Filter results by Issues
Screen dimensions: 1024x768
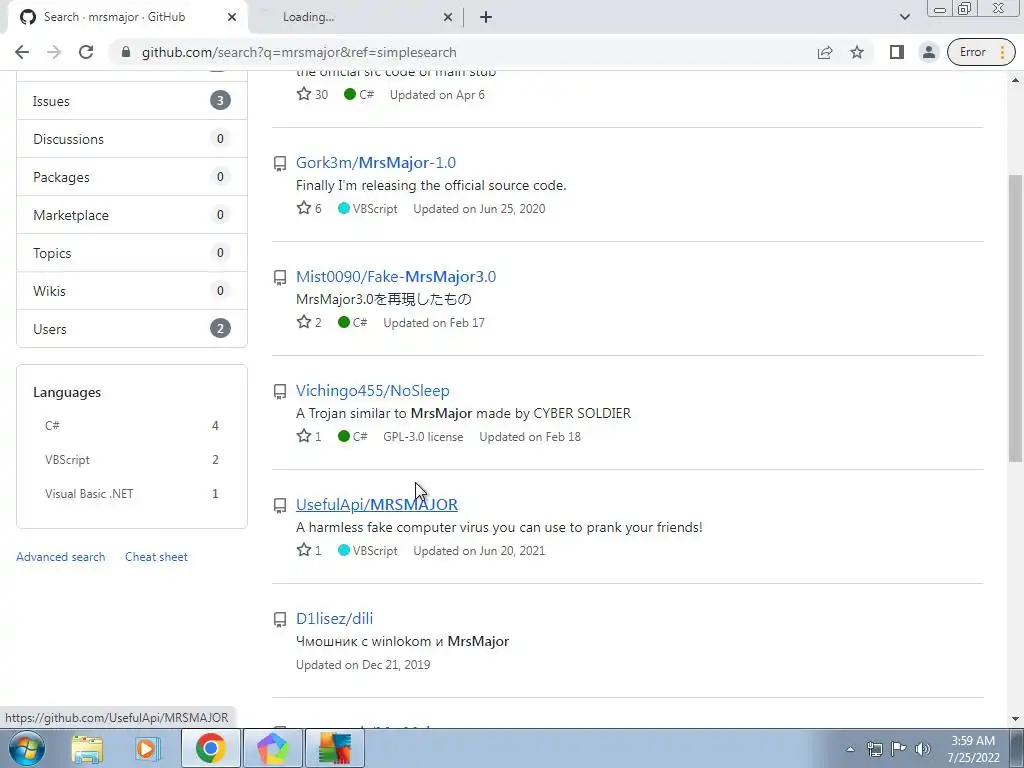(x=132, y=101)
